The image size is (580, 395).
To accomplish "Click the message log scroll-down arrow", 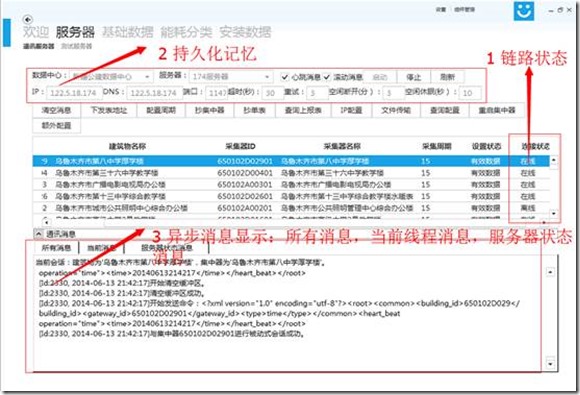I will [x=550, y=364].
